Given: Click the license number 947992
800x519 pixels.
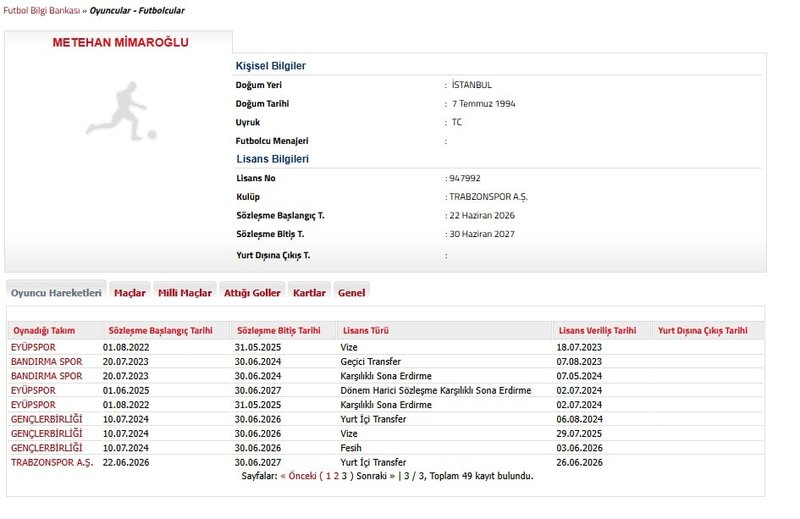Looking at the screenshot, I should [465, 178].
